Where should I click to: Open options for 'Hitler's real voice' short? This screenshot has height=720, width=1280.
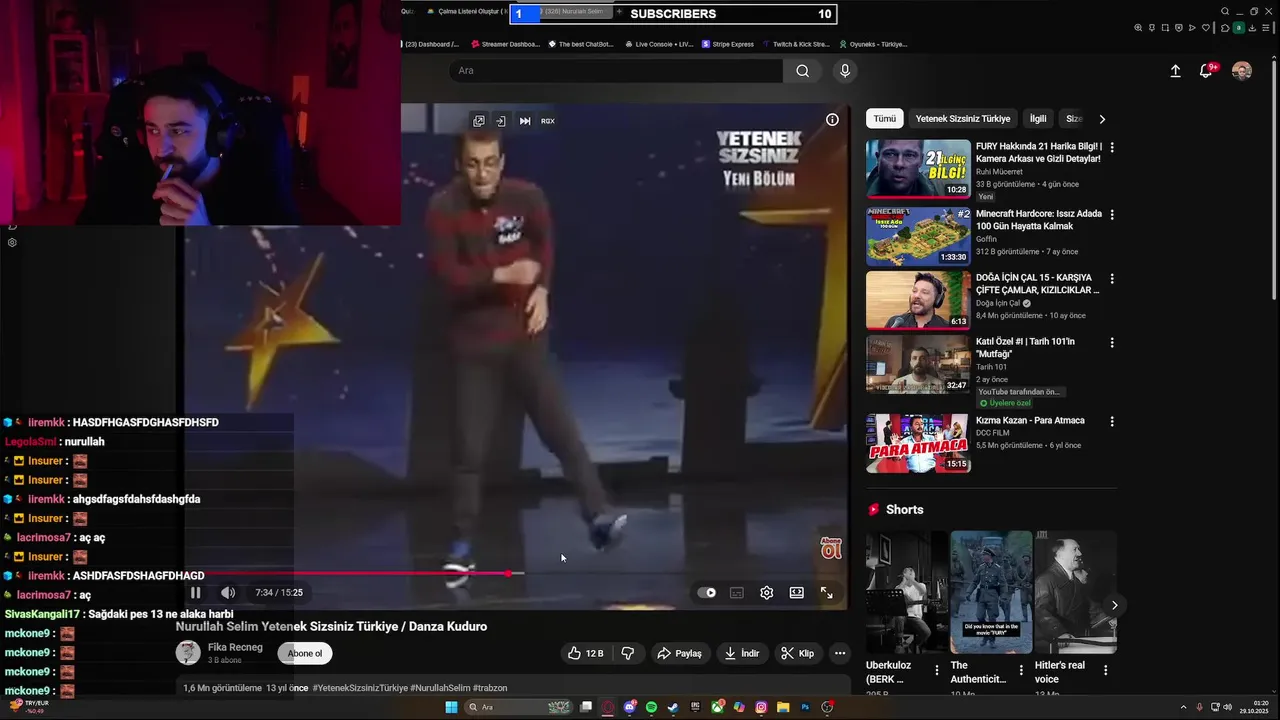pyautogui.click(x=1106, y=670)
